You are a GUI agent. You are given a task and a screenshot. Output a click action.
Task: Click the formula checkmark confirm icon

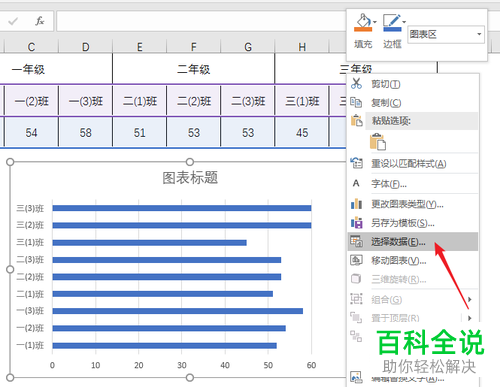click(13, 22)
